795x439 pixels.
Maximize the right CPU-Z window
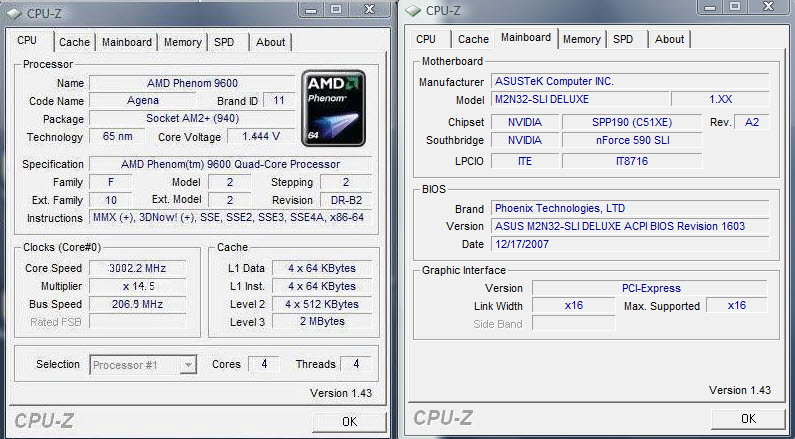(x=735, y=7)
